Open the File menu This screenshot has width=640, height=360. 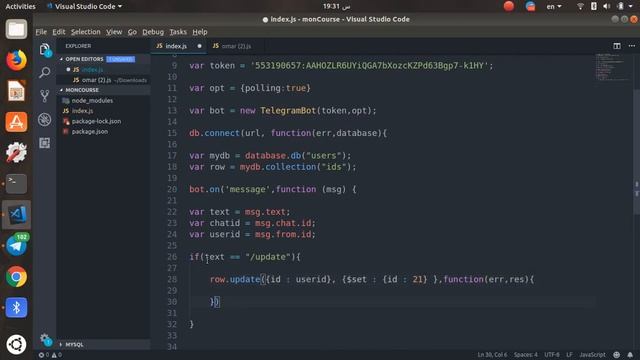(41, 32)
